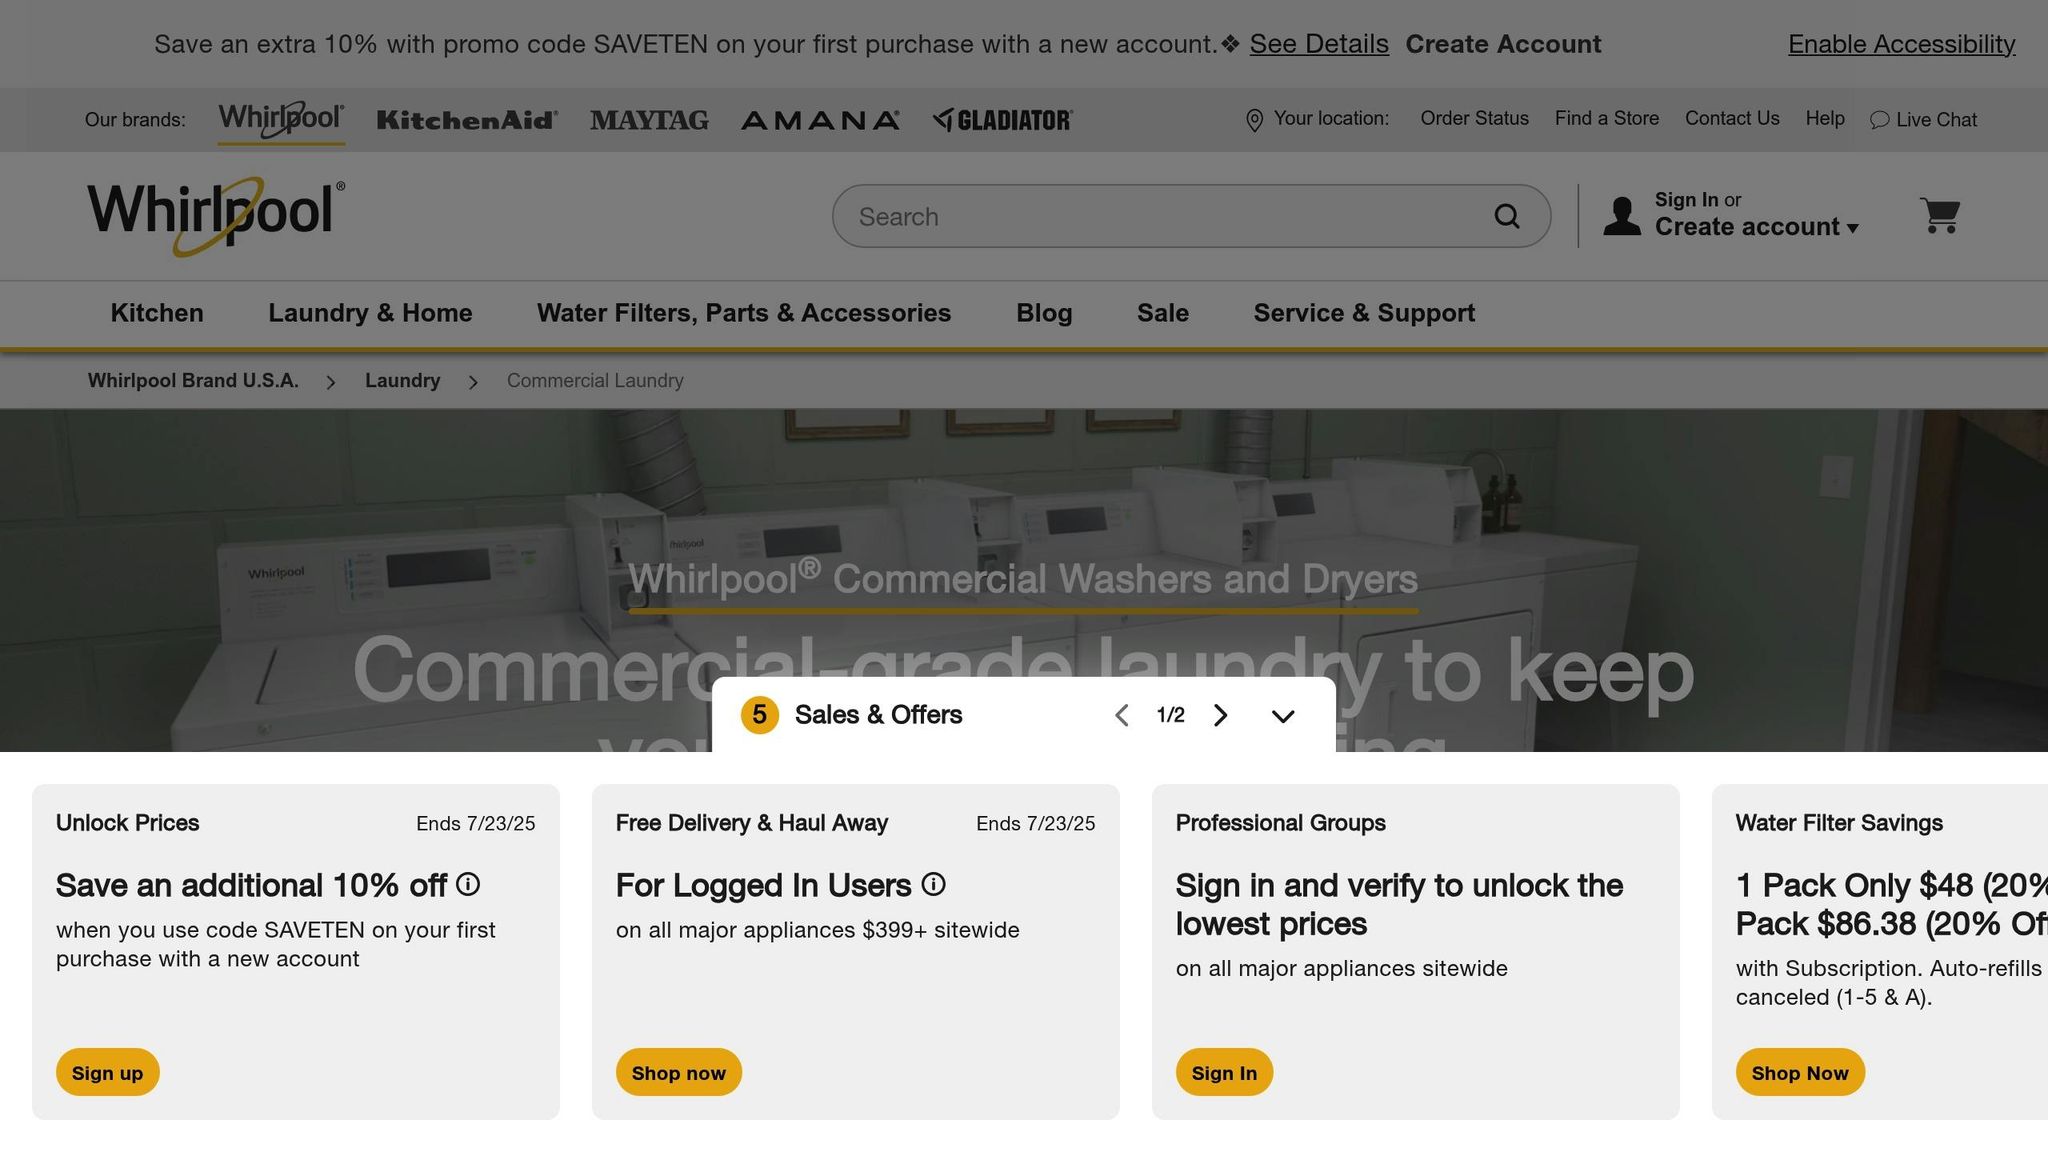Click the info icon beside 'Save an additional 10% off'
This screenshot has height=1152, width=2048.
[468, 884]
